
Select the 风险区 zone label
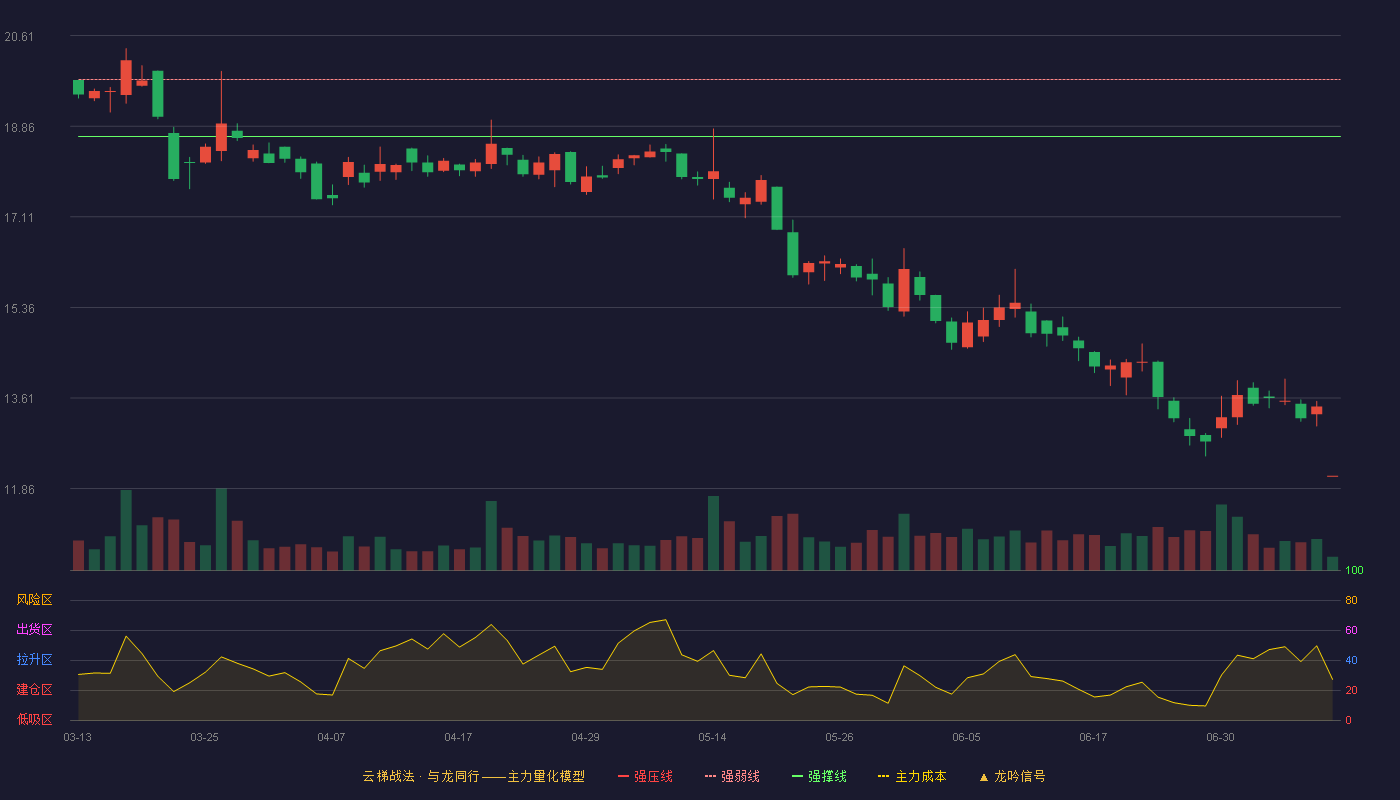tap(34, 600)
